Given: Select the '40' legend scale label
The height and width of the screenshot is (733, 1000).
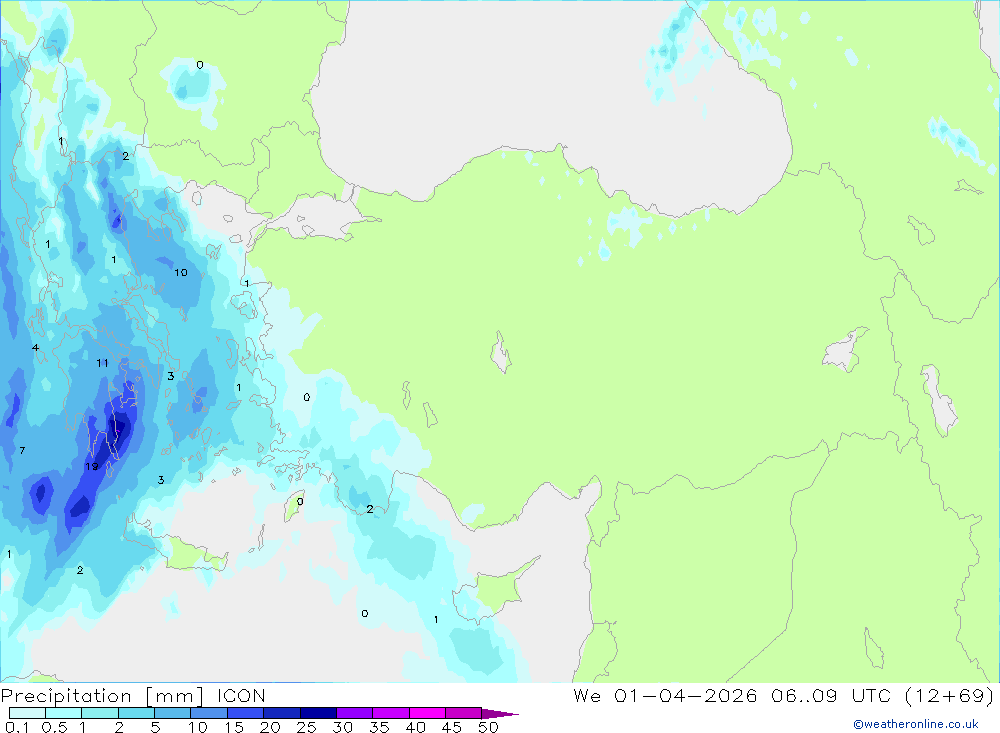Looking at the screenshot, I should [x=416, y=727].
